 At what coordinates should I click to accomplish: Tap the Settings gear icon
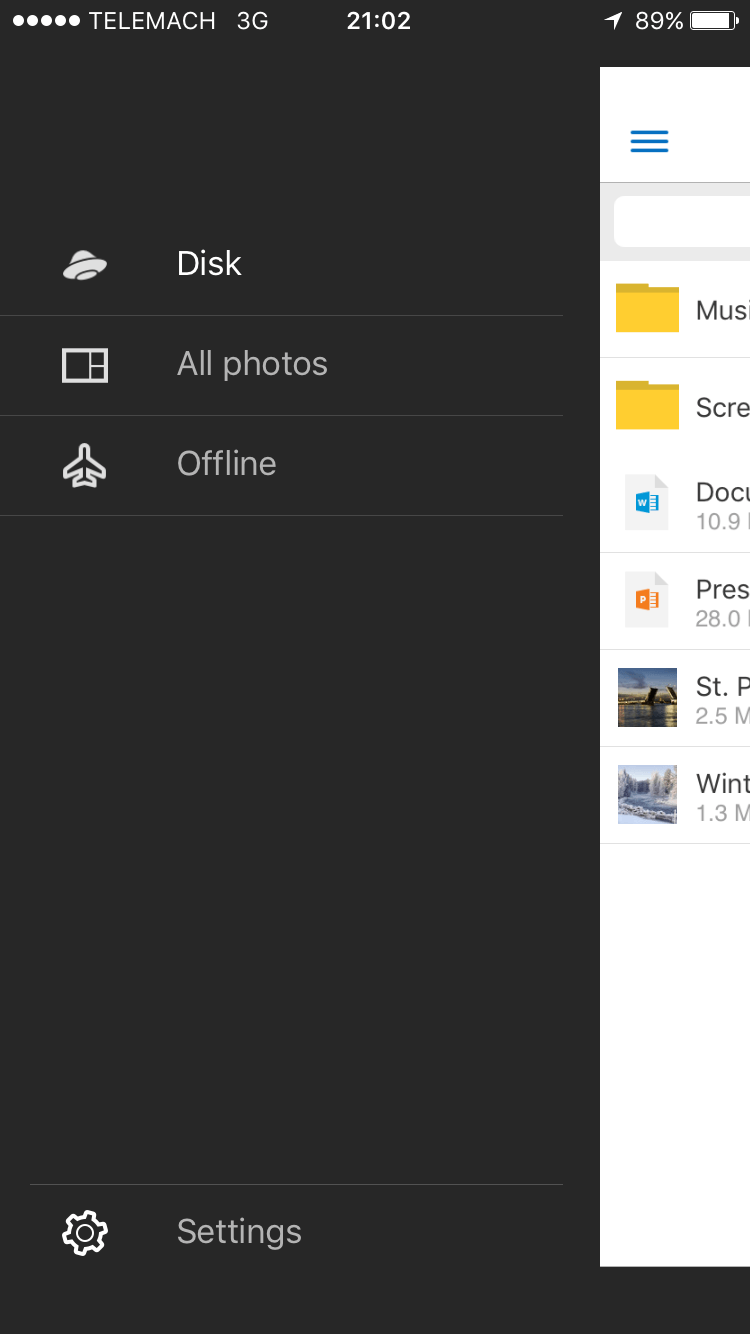tap(85, 1232)
